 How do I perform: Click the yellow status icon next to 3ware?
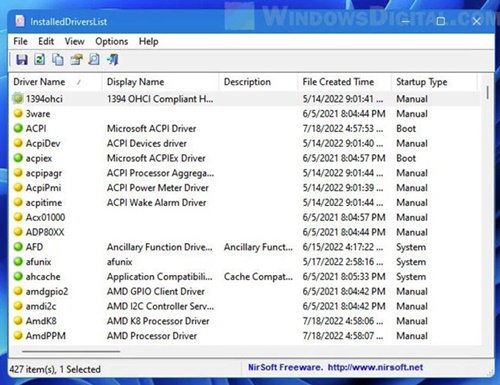pos(18,114)
